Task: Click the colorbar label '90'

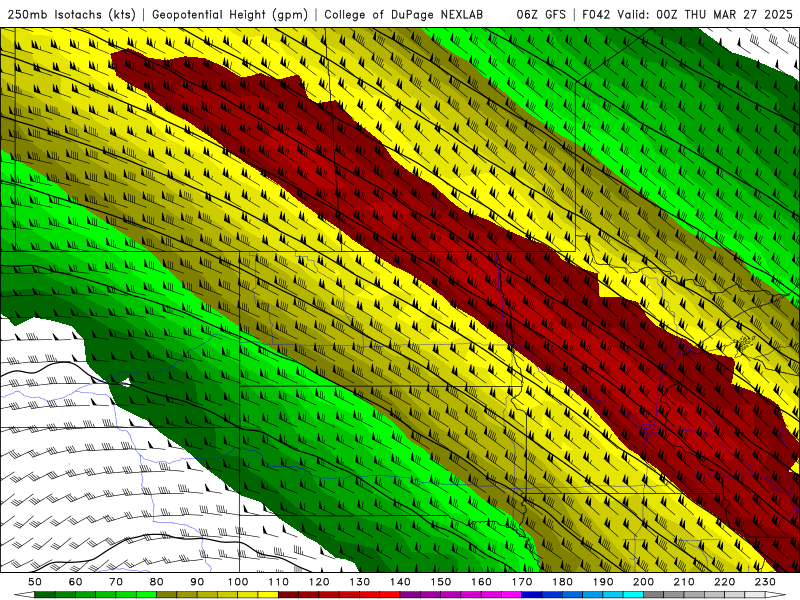Action: pos(197,582)
